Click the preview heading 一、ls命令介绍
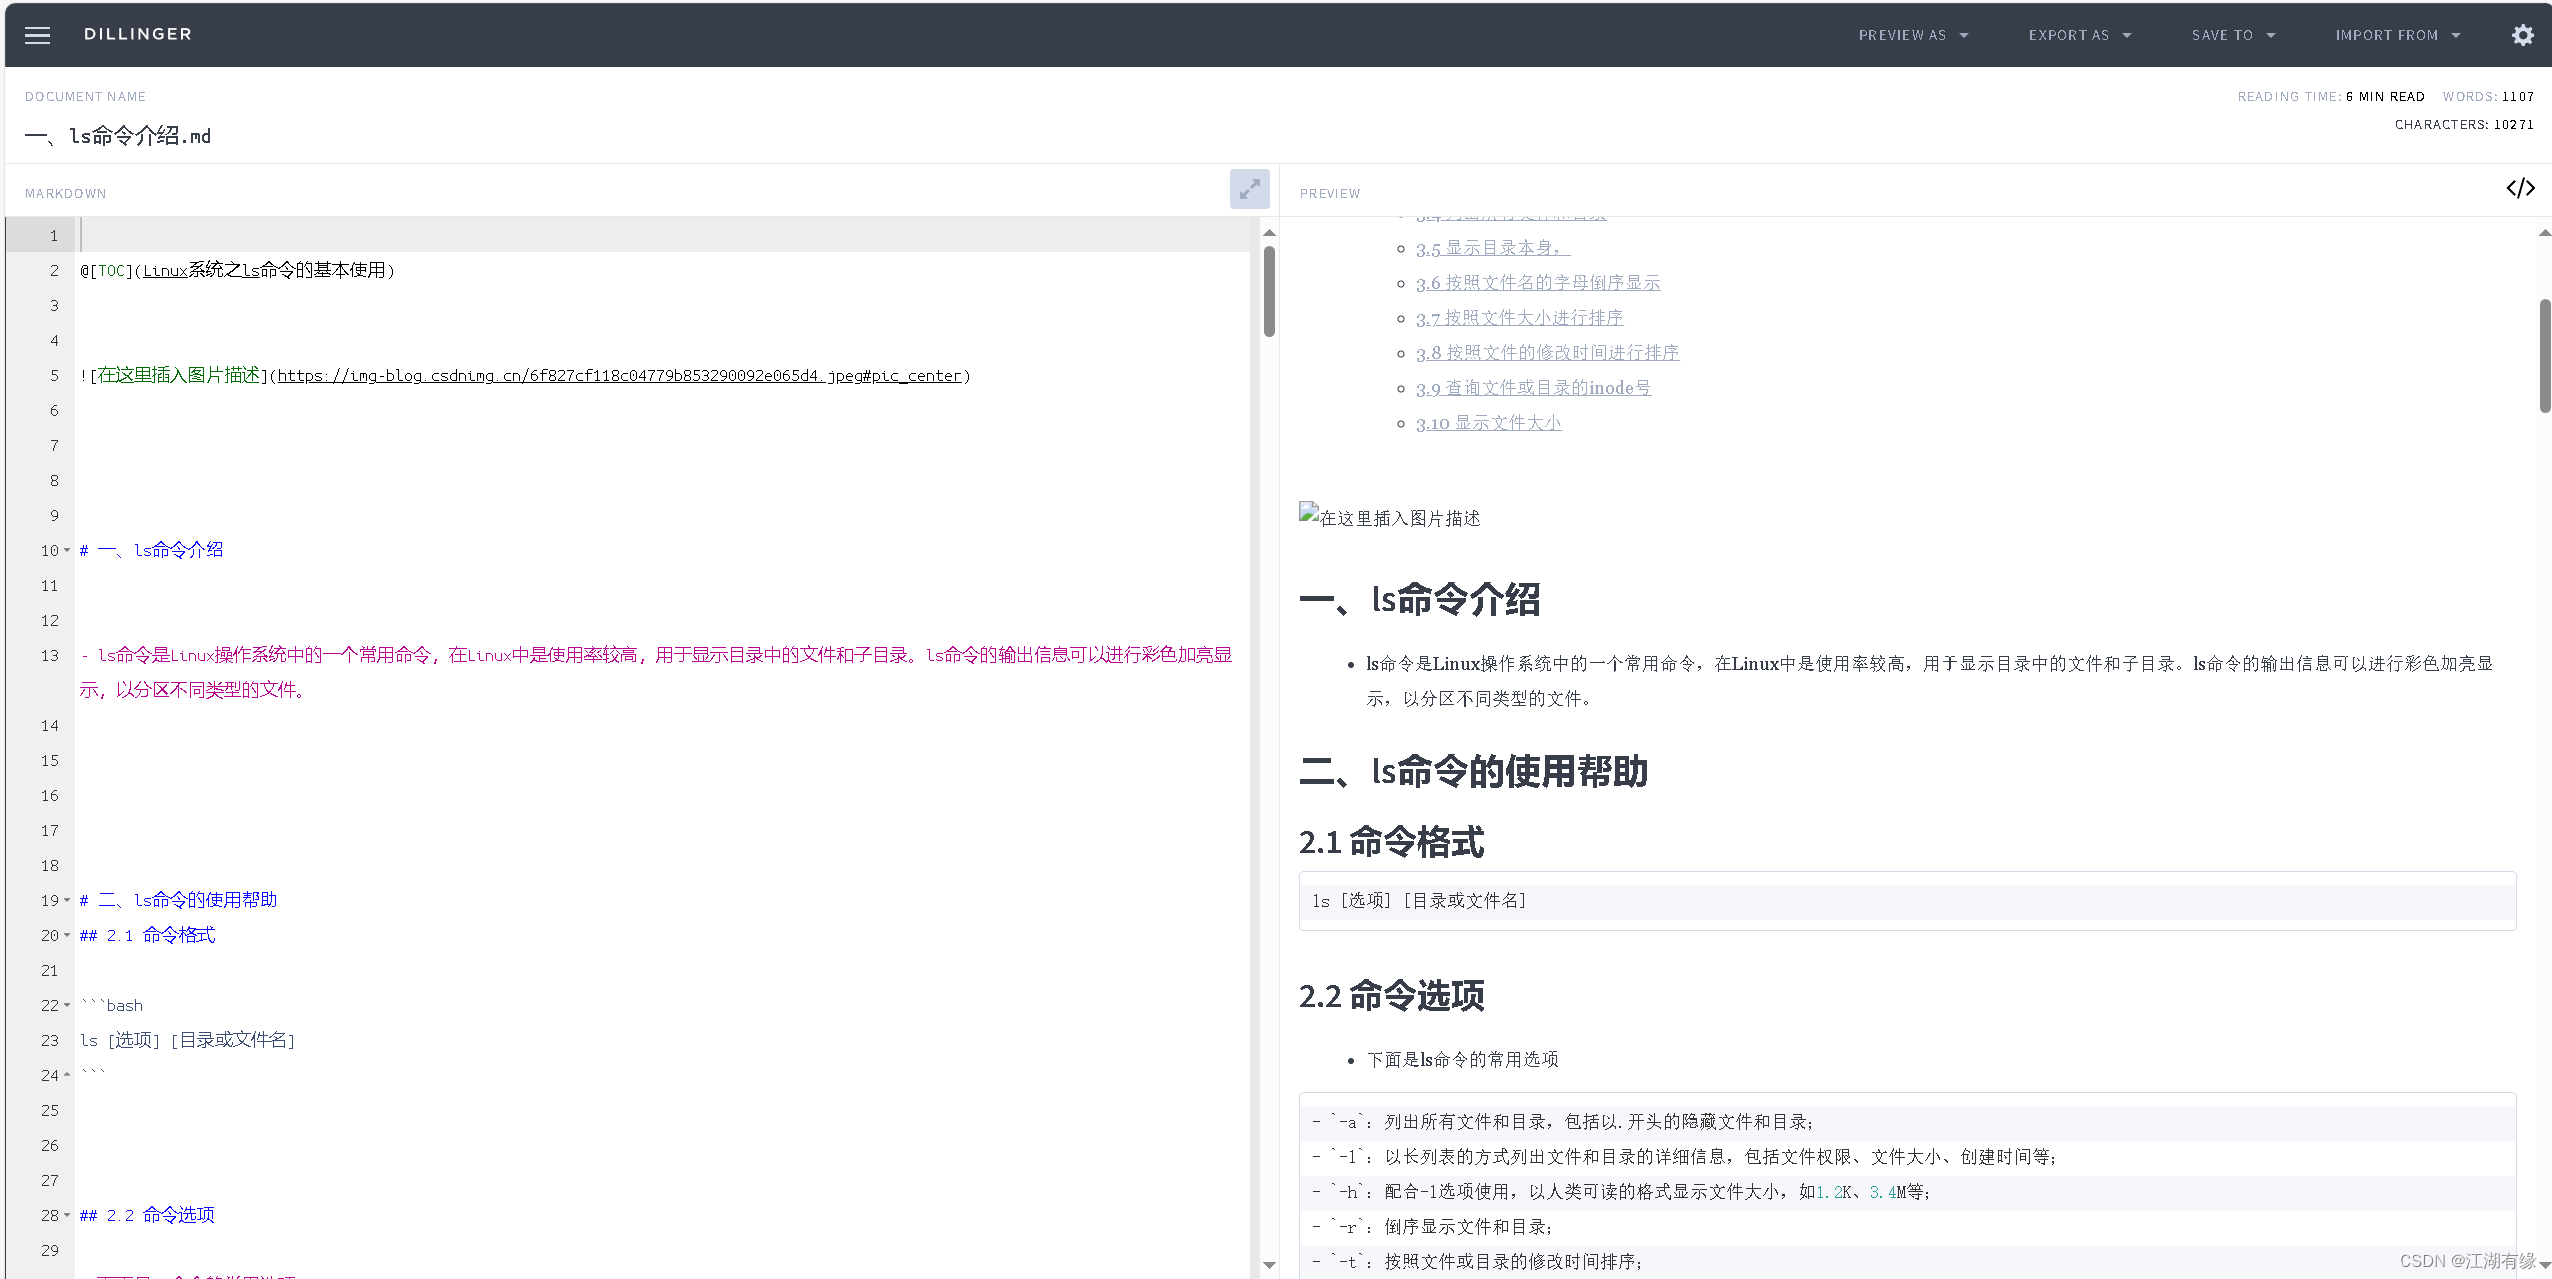 (1419, 600)
